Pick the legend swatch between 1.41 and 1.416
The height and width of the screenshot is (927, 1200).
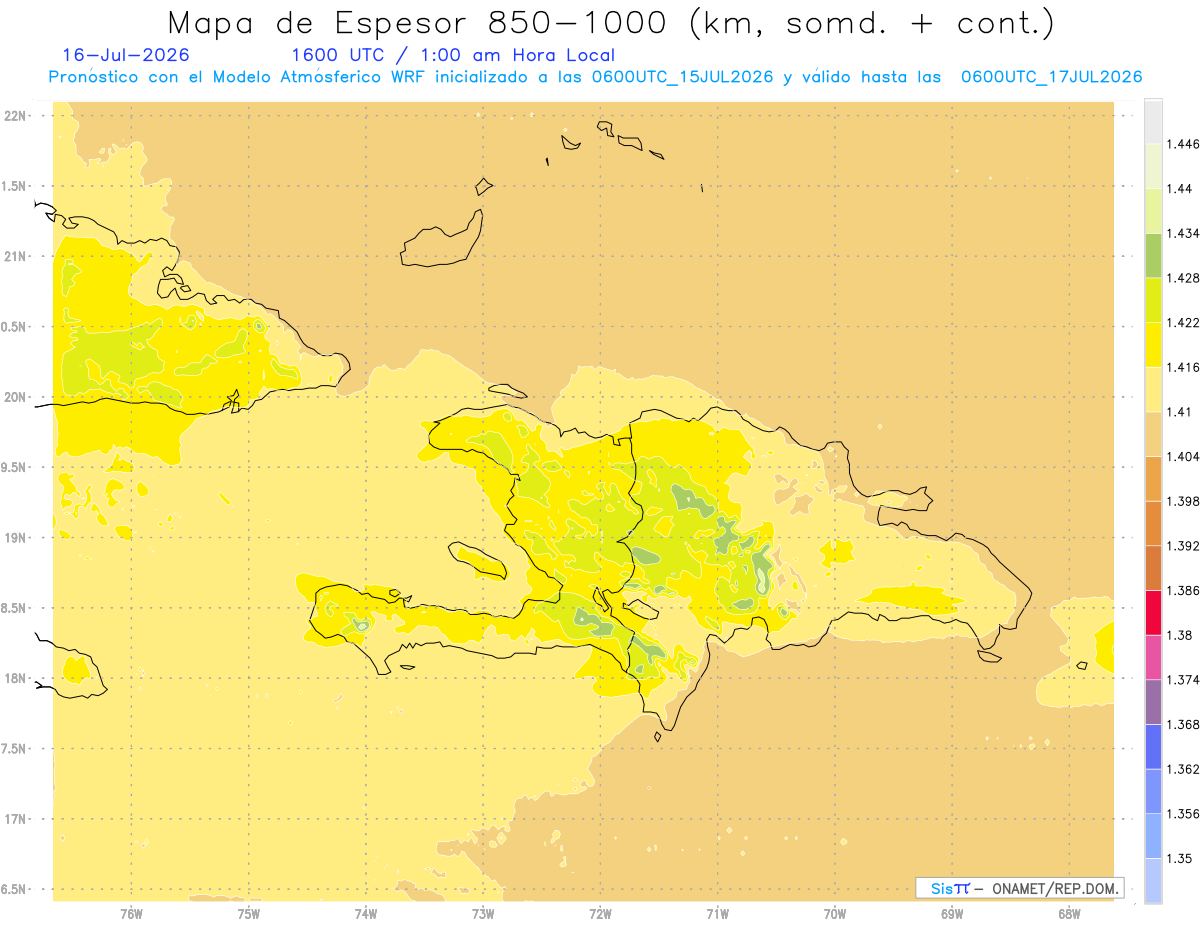click(1153, 389)
